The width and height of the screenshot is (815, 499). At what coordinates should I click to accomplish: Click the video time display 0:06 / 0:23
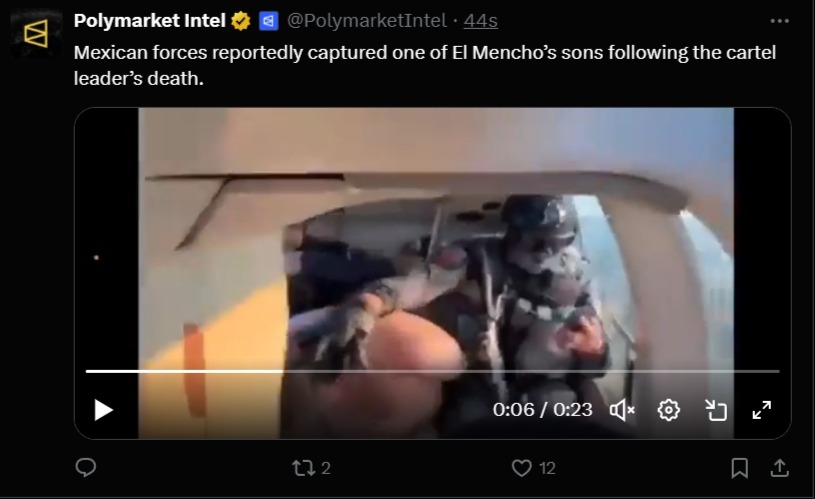pyautogui.click(x=542, y=410)
